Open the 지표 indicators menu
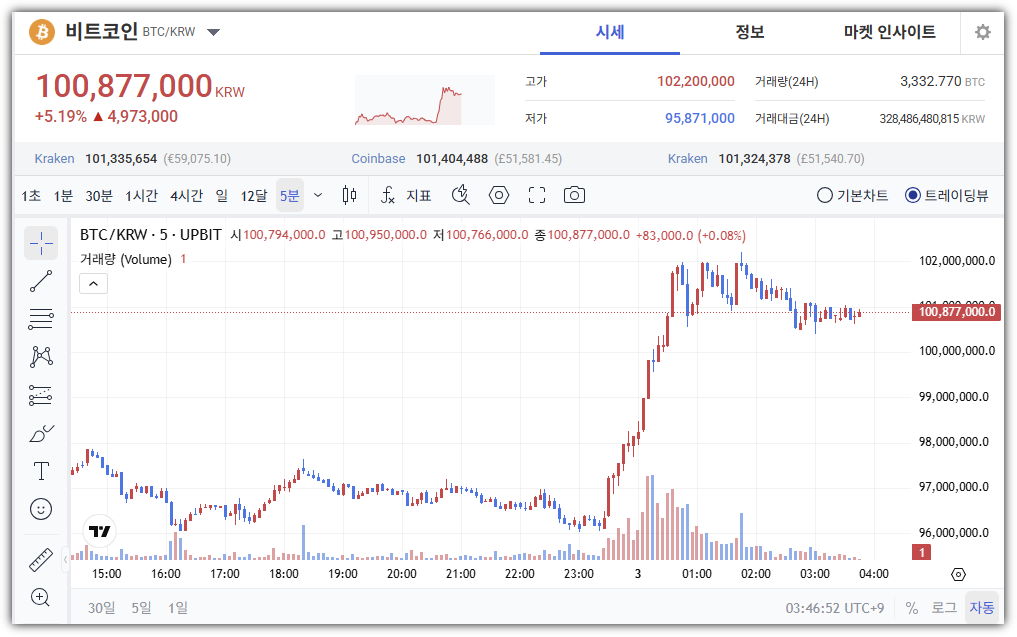The width and height of the screenshot is (1017, 637). 419,195
